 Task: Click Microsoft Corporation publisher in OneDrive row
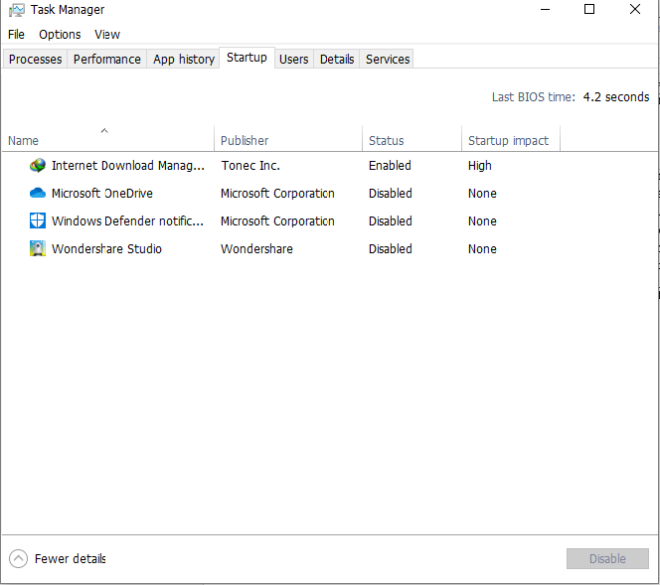tap(278, 193)
